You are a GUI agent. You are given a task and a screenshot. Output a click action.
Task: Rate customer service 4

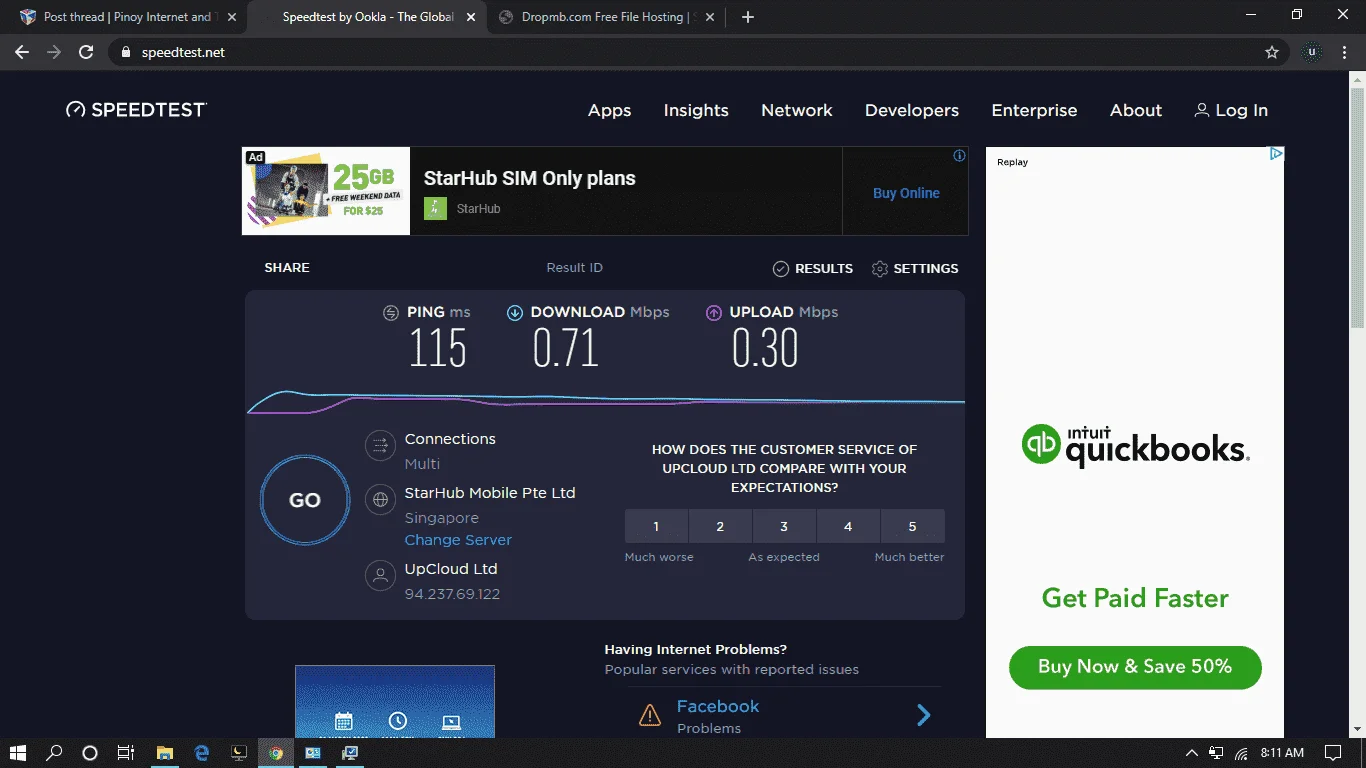tap(848, 526)
